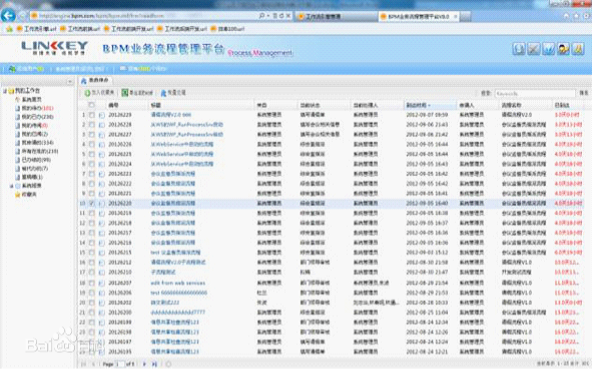Select the to-do tab above the table toolbar
This screenshot has height=369, width=592.
click(x=96, y=80)
